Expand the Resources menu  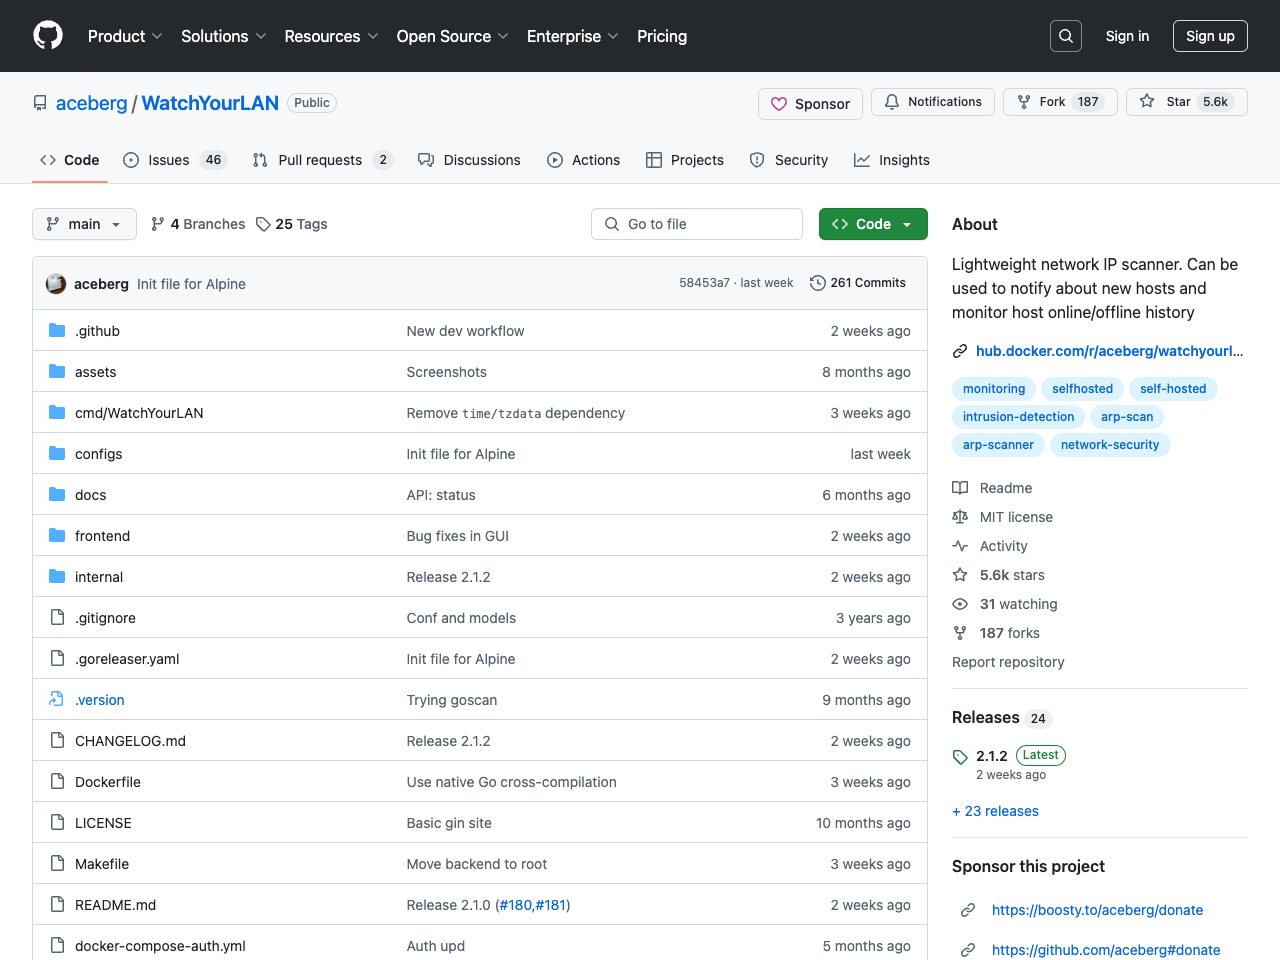(331, 36)
